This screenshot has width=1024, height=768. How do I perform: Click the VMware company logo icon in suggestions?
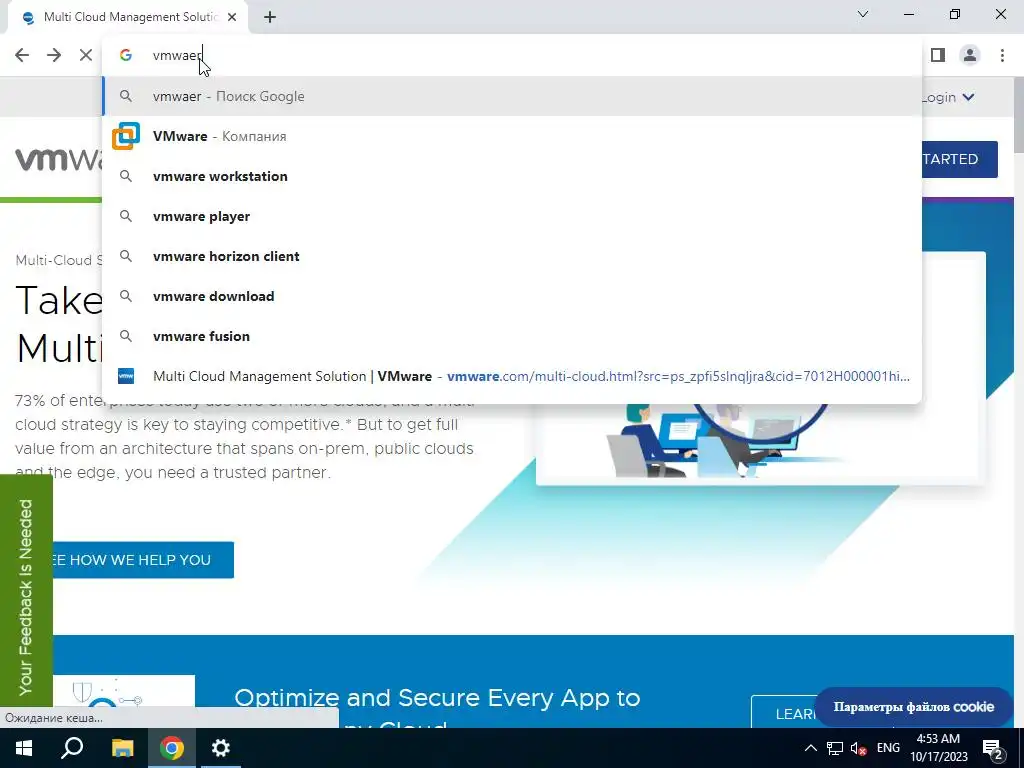point(126,136)
